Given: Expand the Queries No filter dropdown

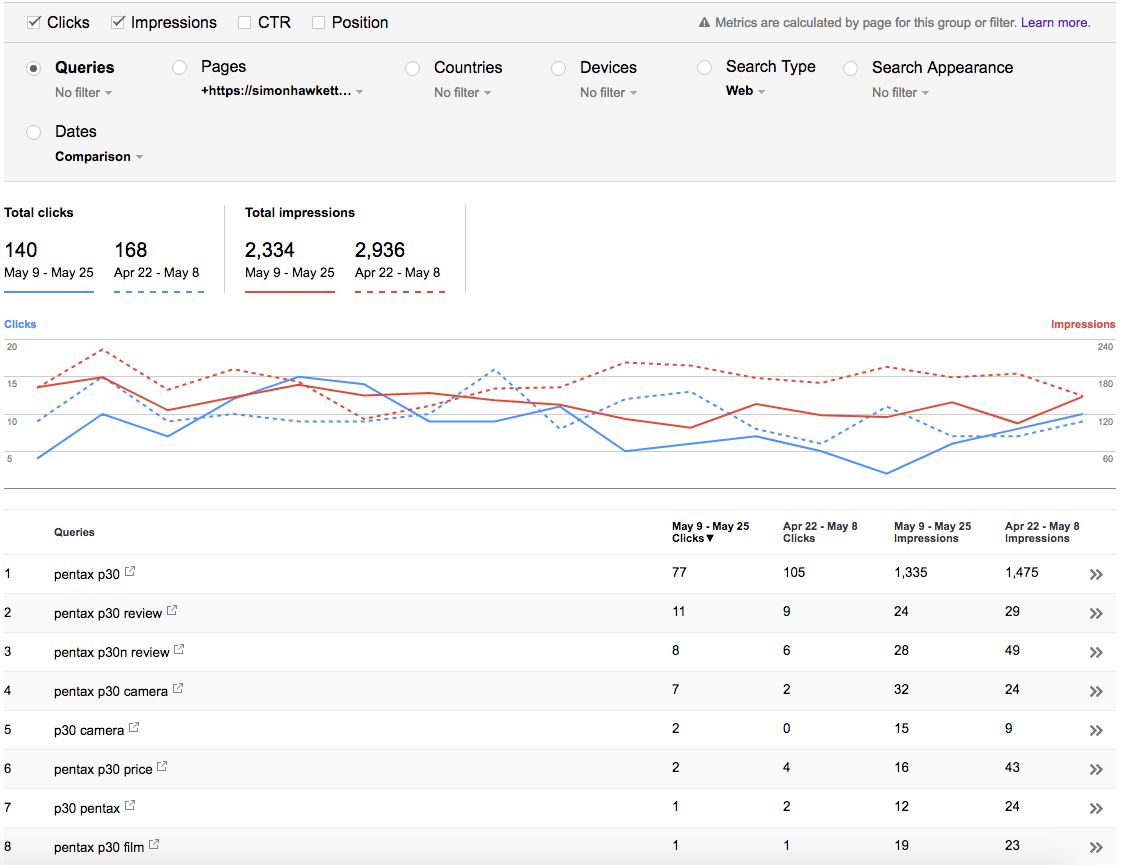Looking at the screenshot, I should tap(84, 93).
